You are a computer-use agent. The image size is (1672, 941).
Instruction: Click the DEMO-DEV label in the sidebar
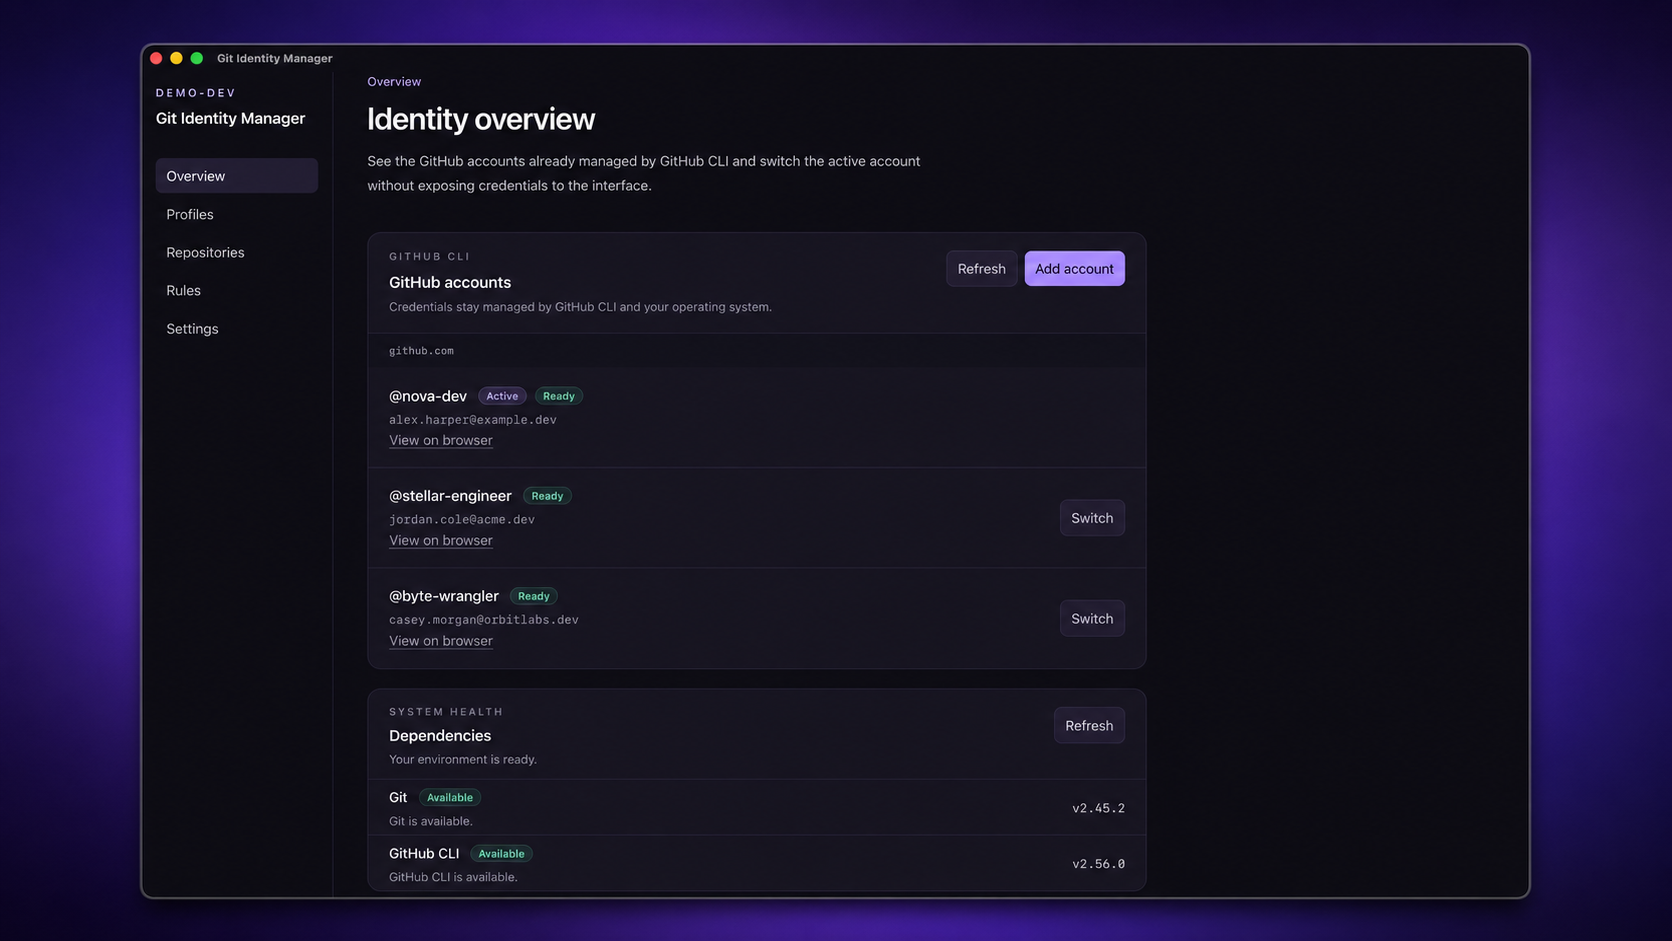click(196, 93)
